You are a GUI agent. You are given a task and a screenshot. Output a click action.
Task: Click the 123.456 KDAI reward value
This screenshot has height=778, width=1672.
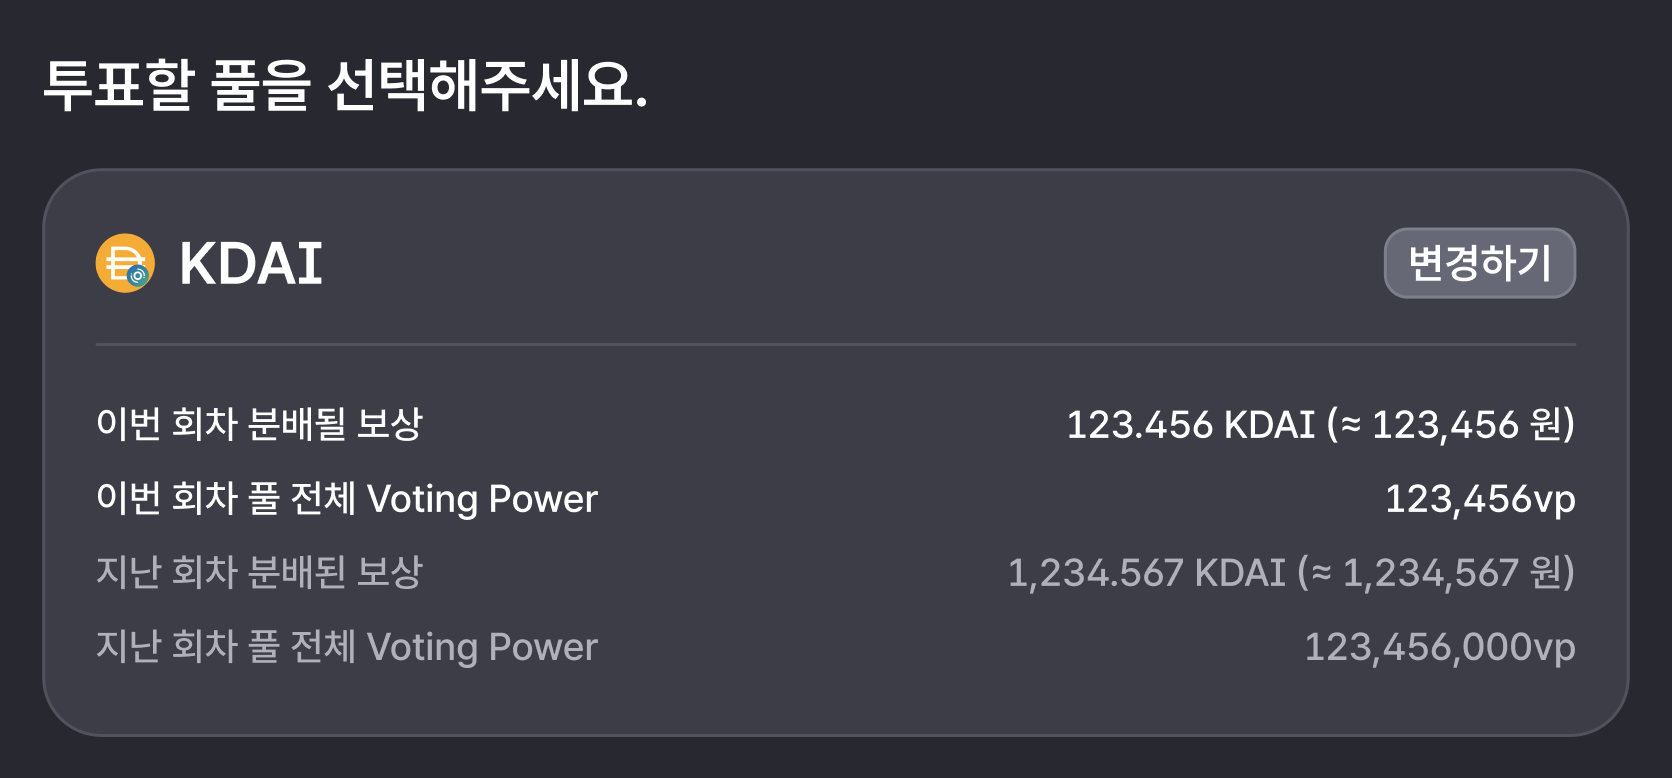(x=1190, y=425)
